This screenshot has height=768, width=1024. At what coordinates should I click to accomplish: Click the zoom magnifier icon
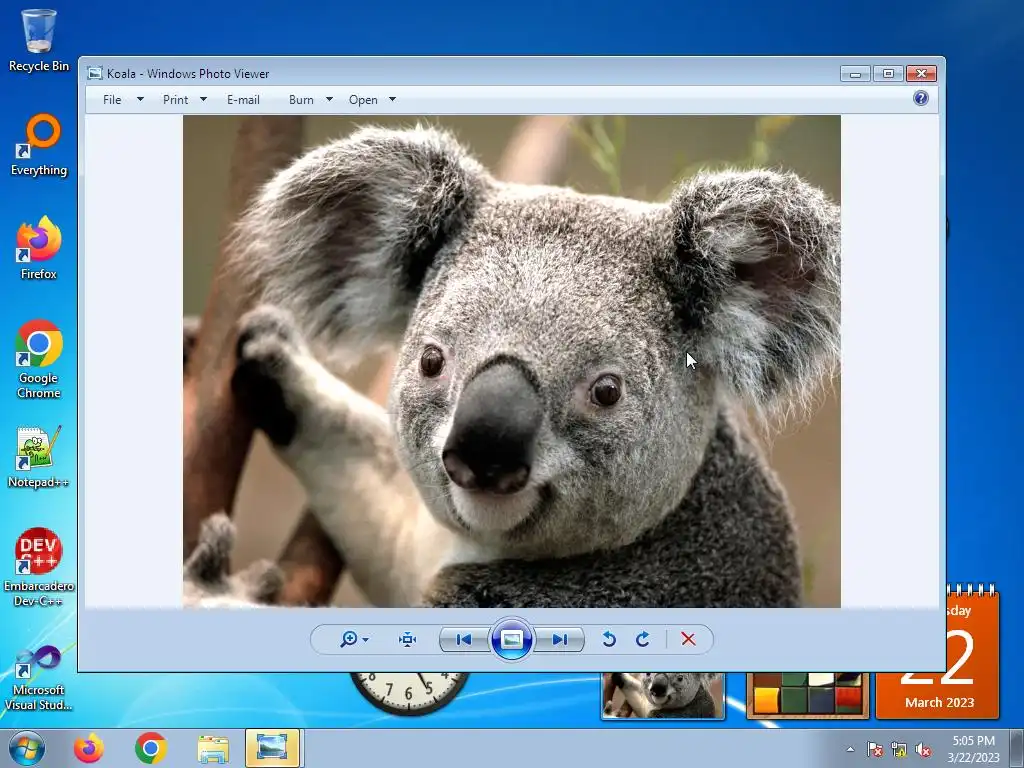click(x=349, y=640)
